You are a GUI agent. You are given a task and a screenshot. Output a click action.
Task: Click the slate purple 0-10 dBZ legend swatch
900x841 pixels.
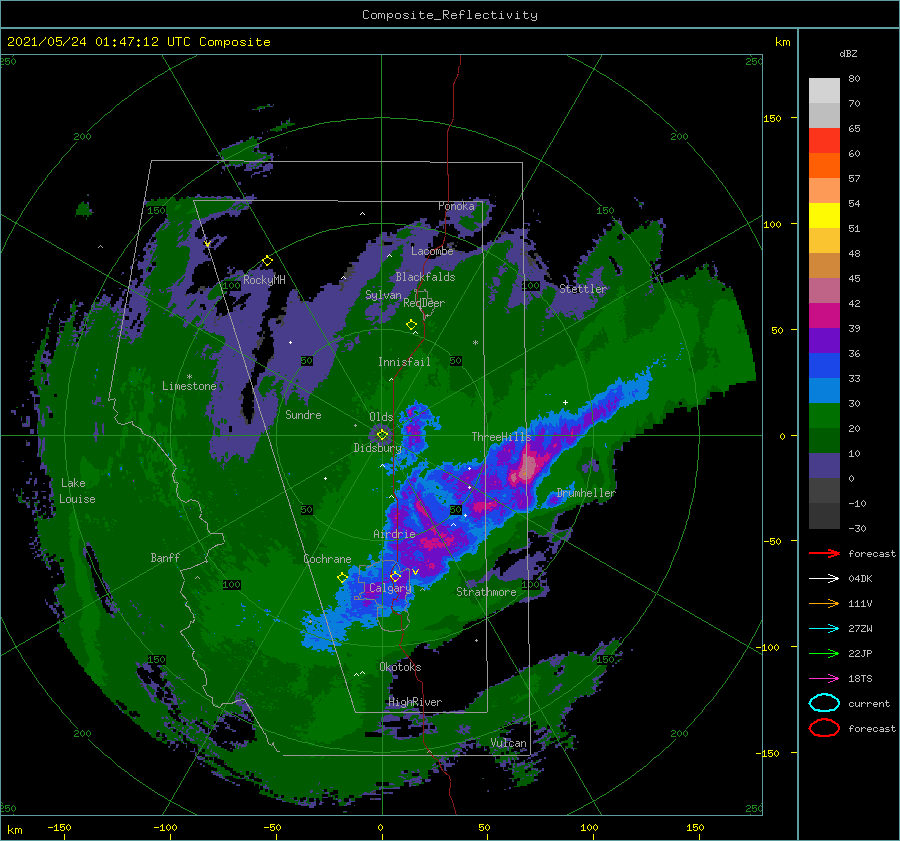[x=824, y=466]
